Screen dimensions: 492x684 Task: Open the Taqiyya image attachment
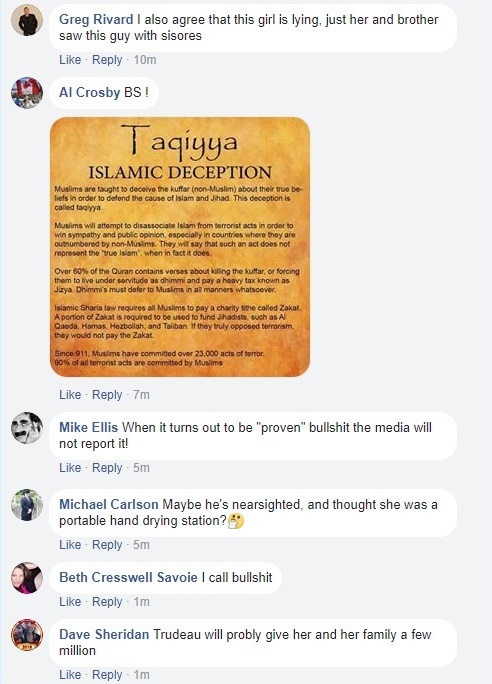pyautogui.click(x=180, y=247)
